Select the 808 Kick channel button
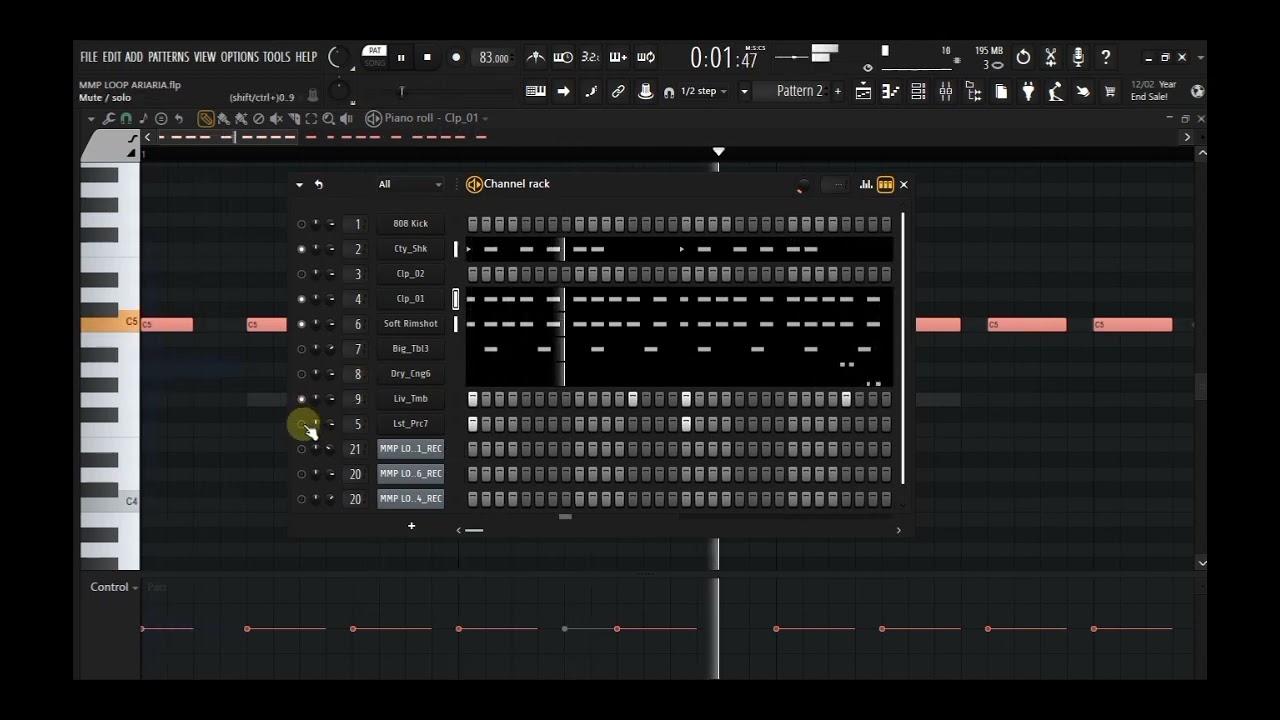This screenshot has height=720, width=1280. (410, 224)
